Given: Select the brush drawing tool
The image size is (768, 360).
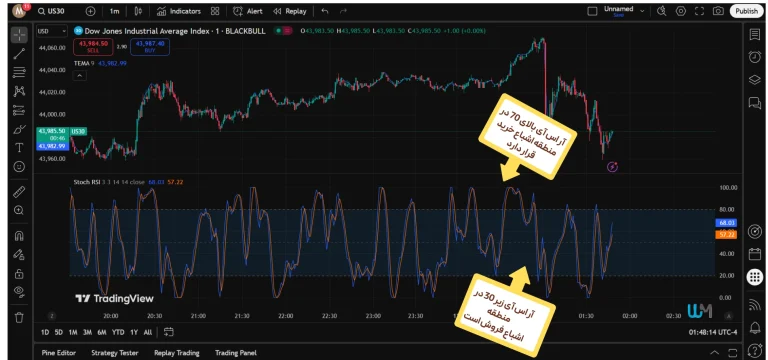Looking at the screenshot, I should click(19, 129).
